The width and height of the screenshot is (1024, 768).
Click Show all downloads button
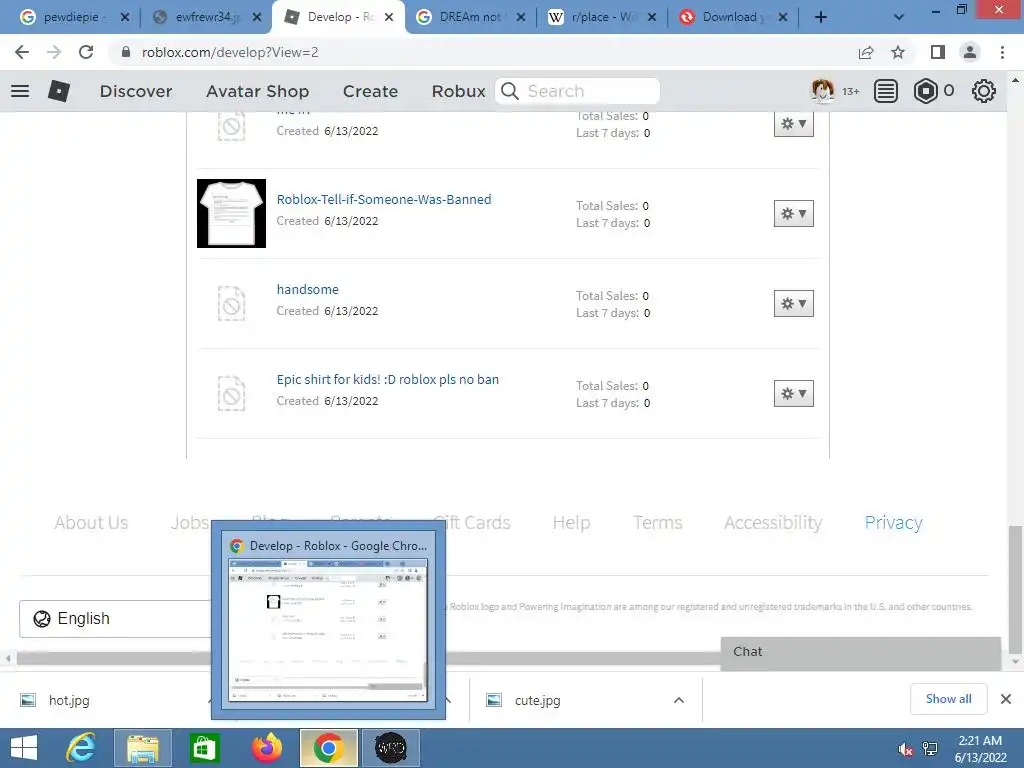(x=948, y=699)
